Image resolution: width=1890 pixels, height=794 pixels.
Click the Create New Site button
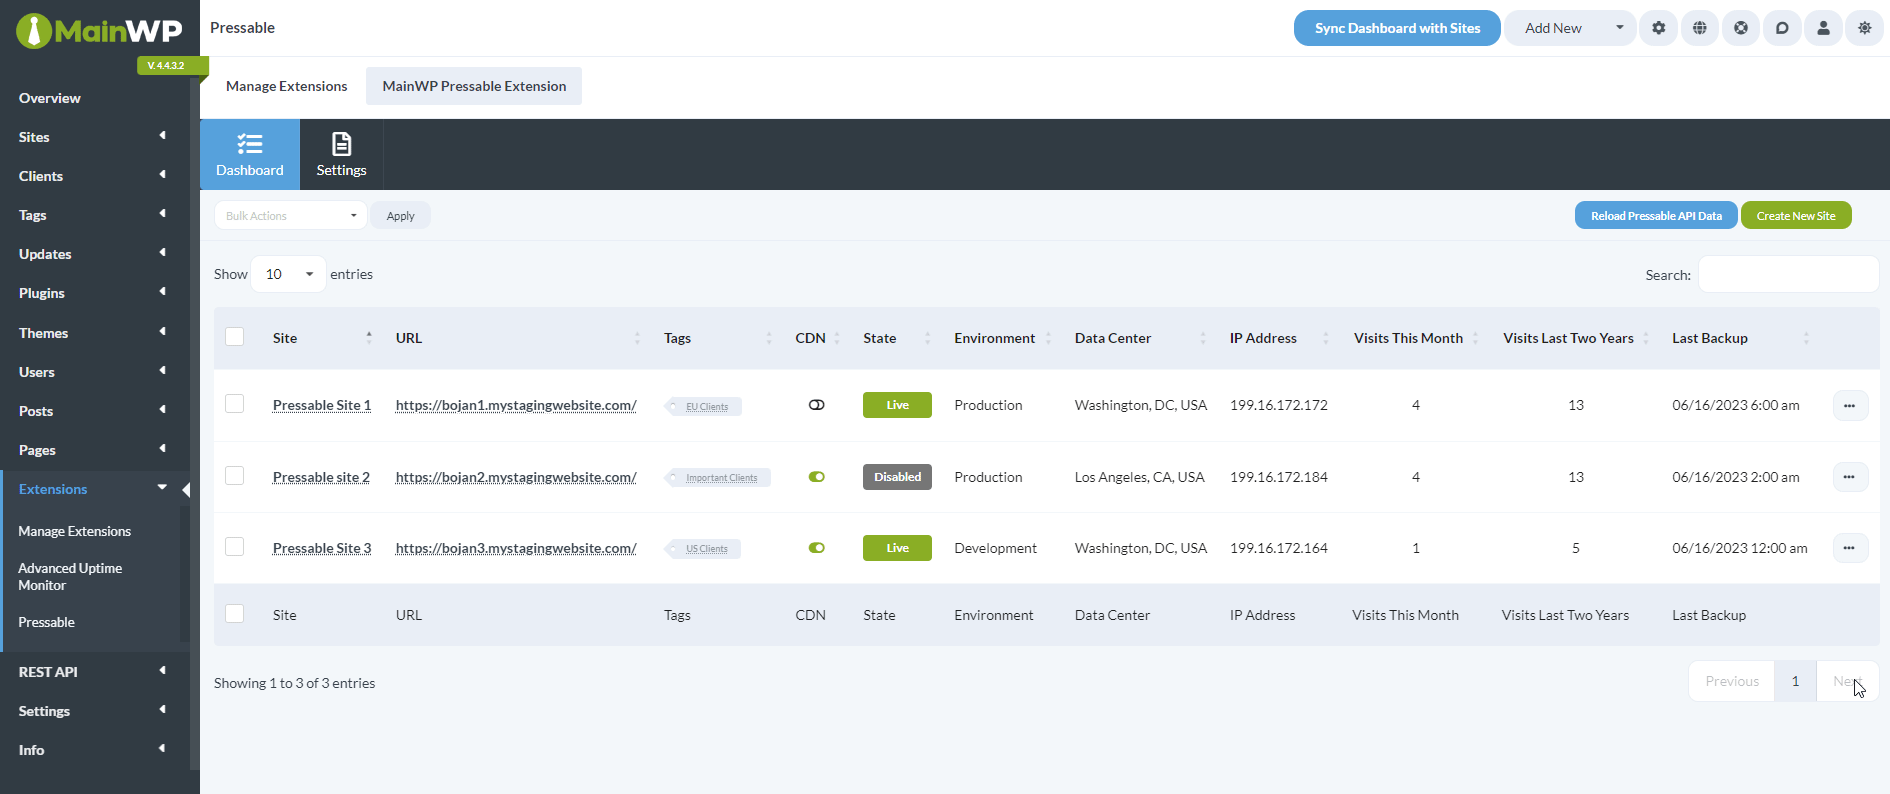click(1796, 215)
